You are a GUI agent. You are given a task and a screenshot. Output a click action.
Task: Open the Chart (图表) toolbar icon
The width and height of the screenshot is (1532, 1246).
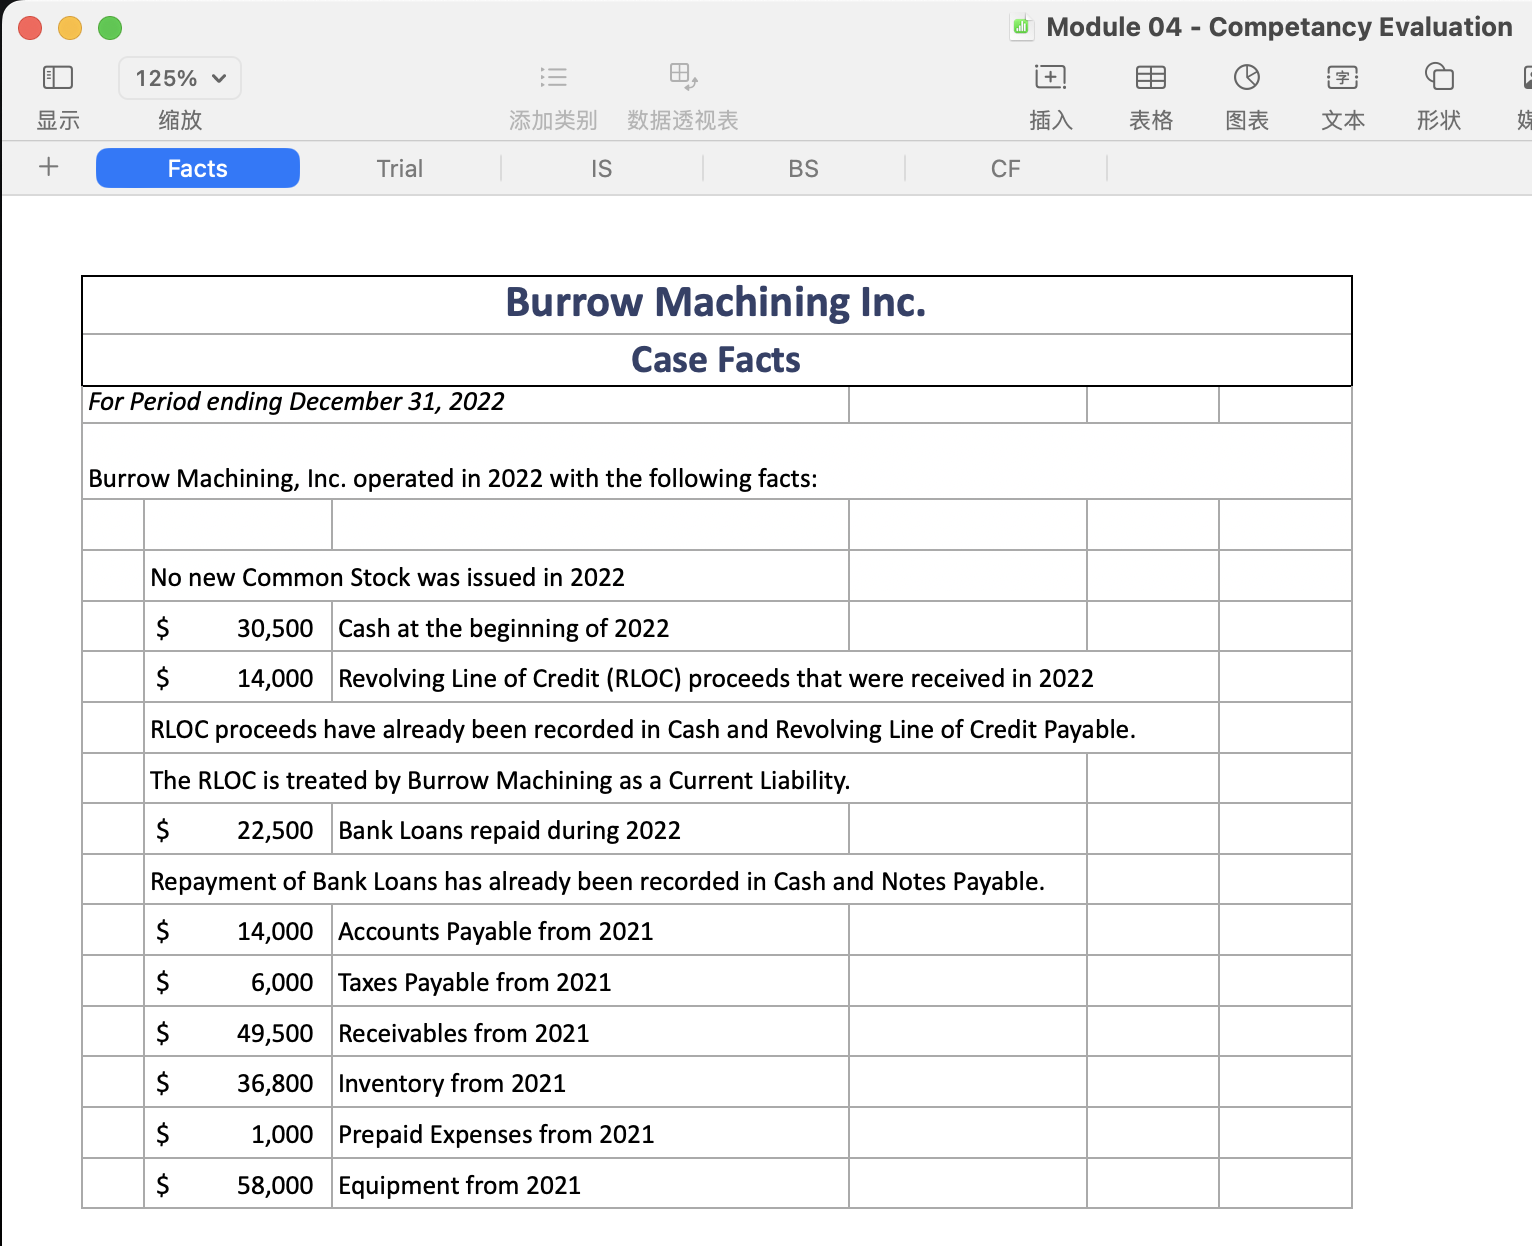[1246, 77]
